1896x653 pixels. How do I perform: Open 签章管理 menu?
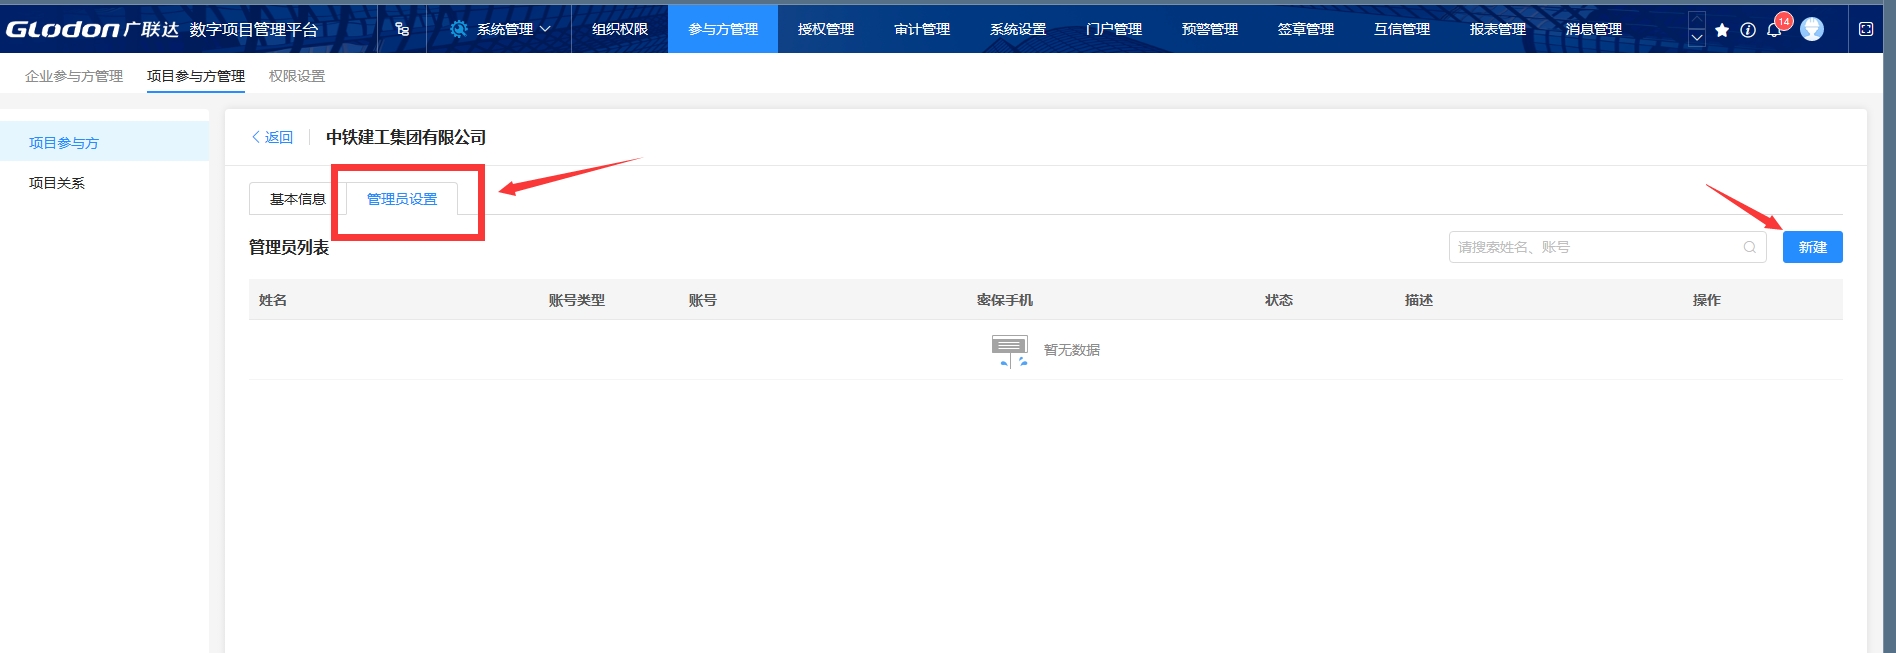coord(1306,29)
